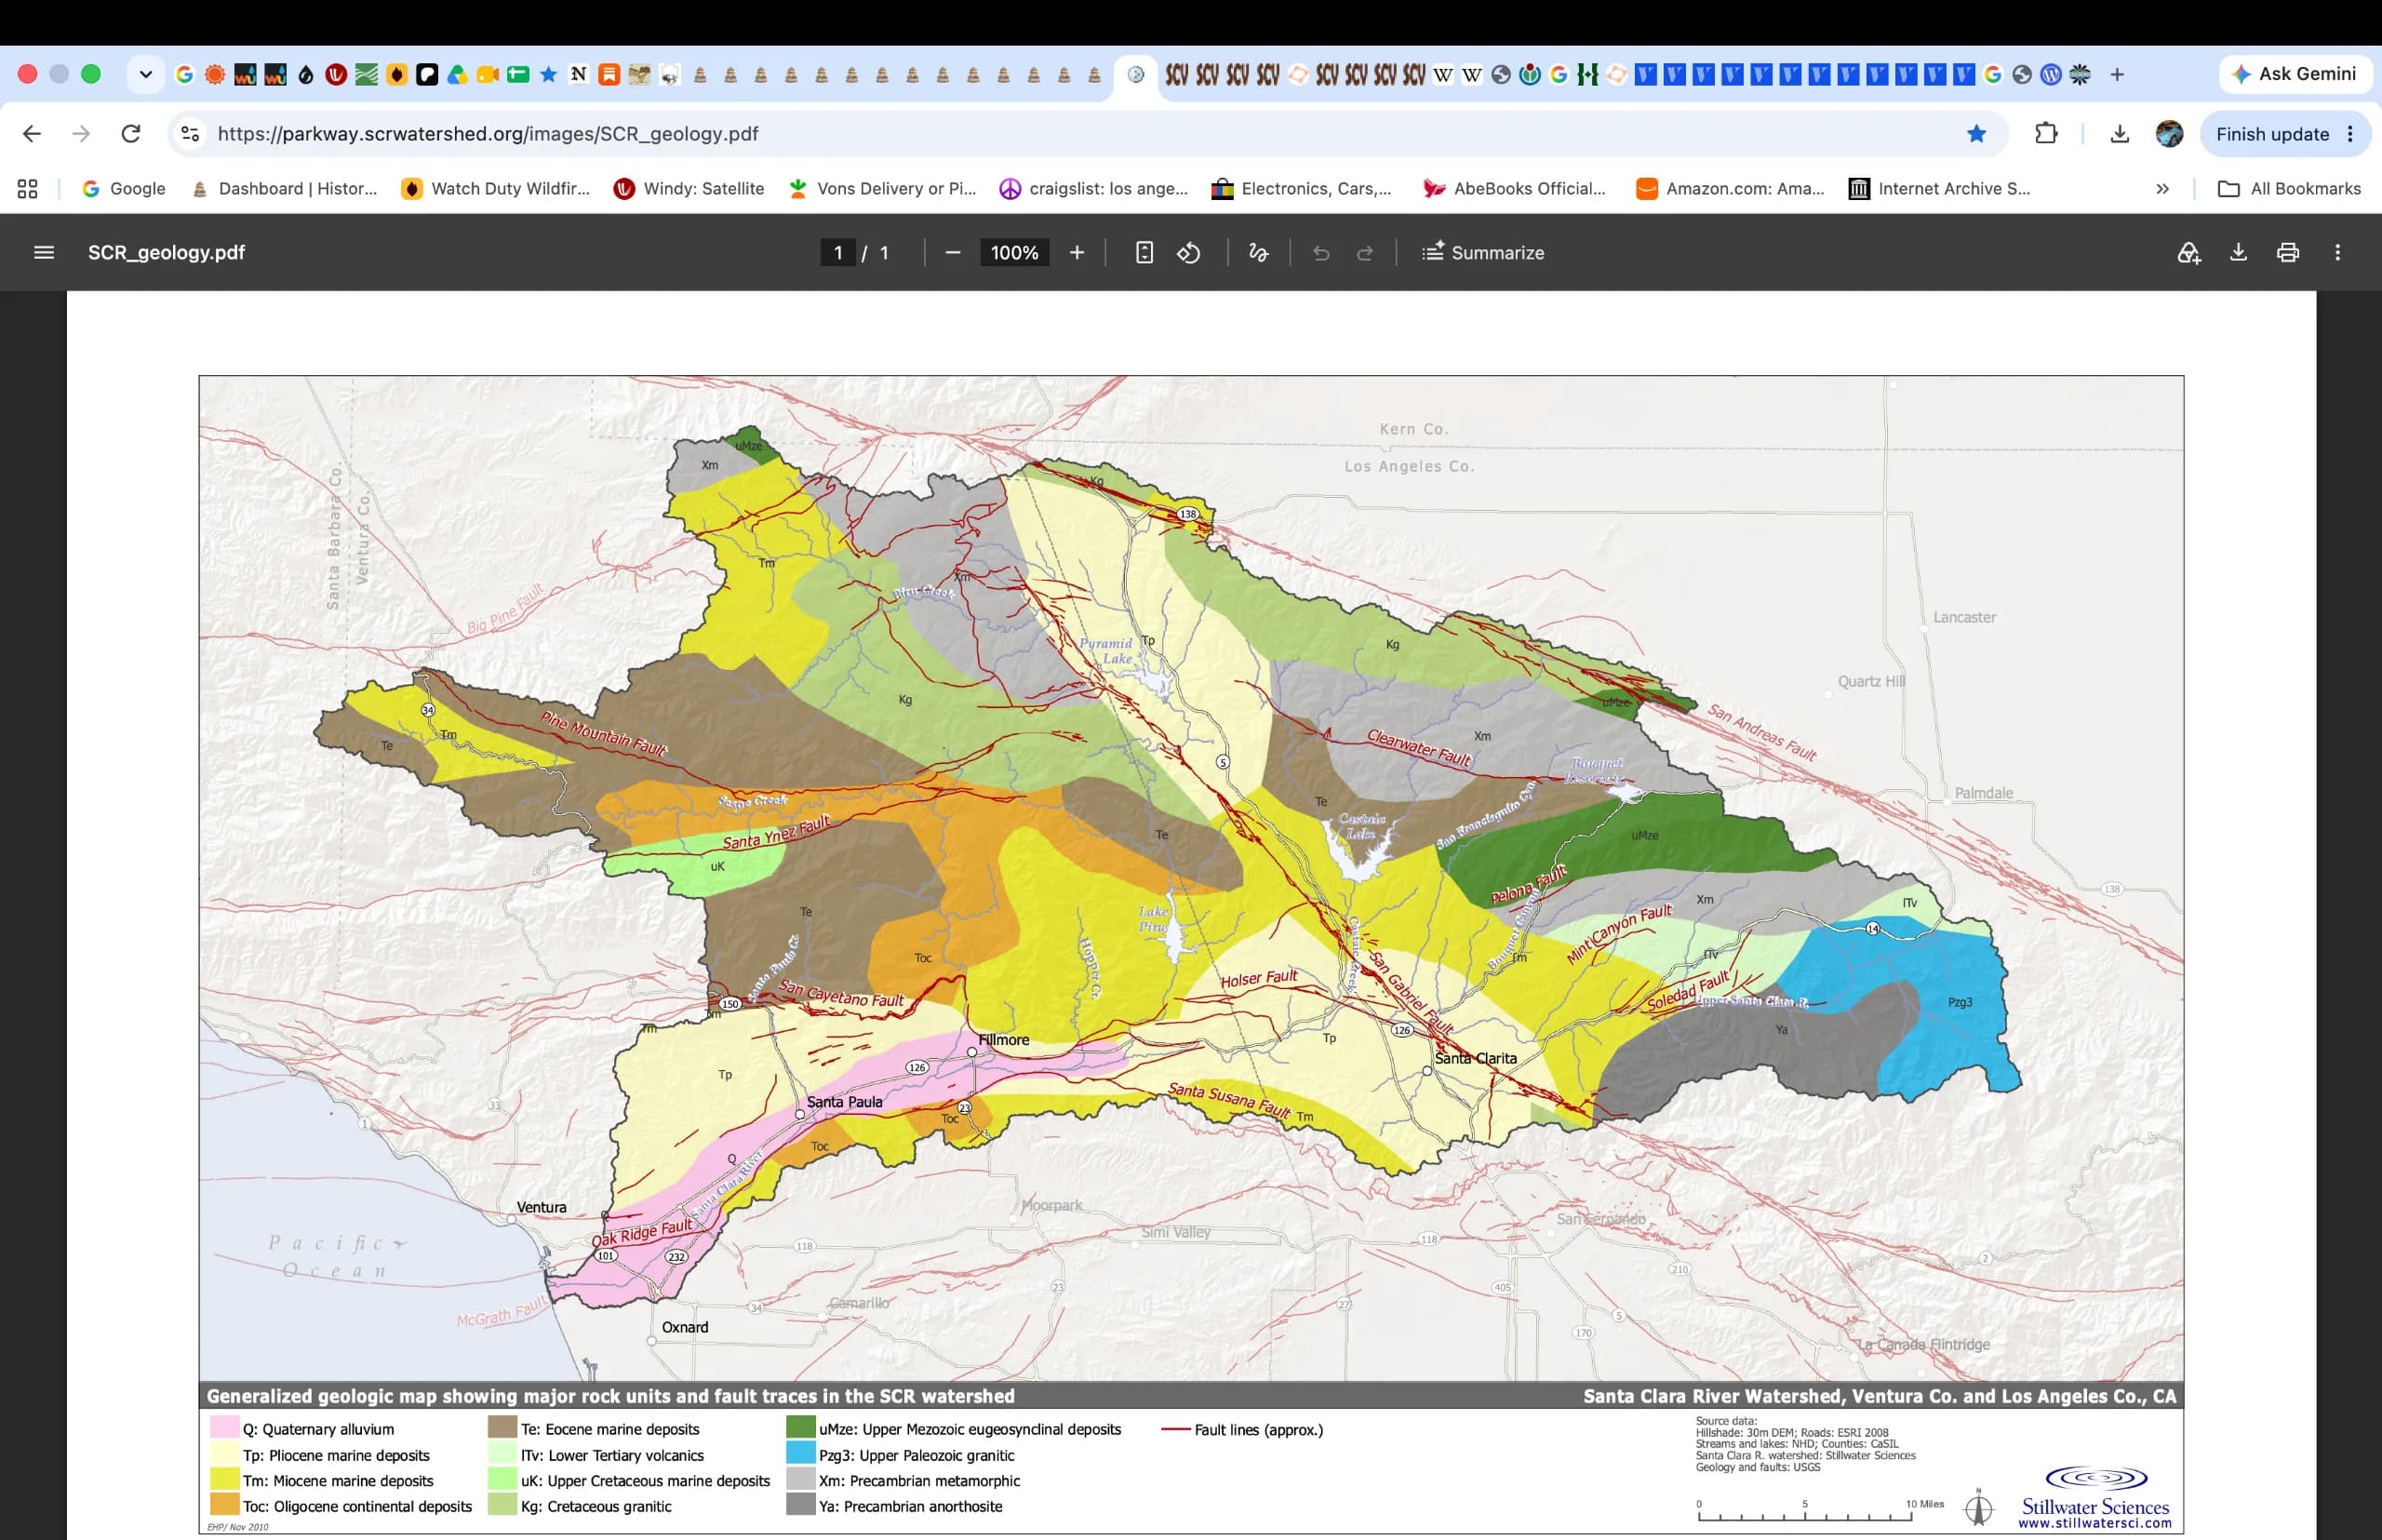Open a new tab with plus button
The height and width of the screenshot is (1540, 2382).
tap(2117, 74)
